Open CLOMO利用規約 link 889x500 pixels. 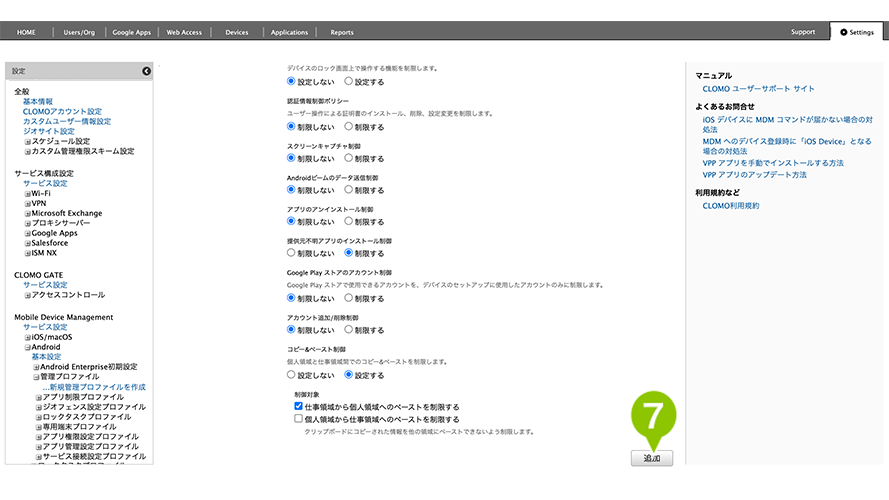tap(731, 206)
